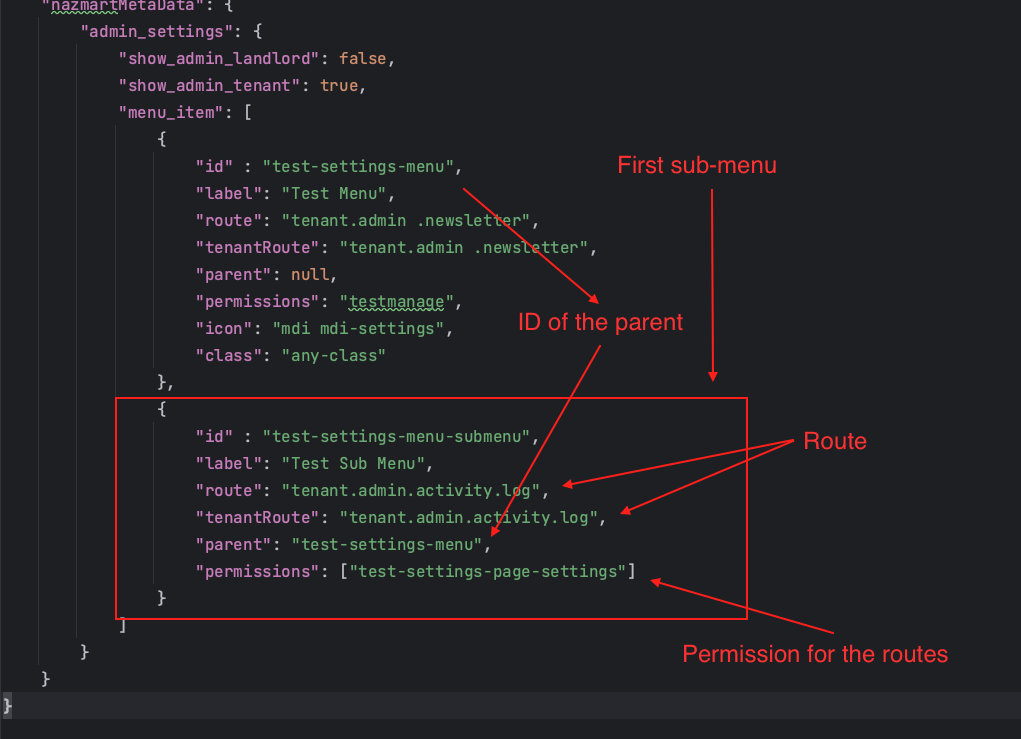Click the "label" key before "Test Sub Menu"
The width and height of the screenshot is (1021, 739).
(x=228, y=464)
